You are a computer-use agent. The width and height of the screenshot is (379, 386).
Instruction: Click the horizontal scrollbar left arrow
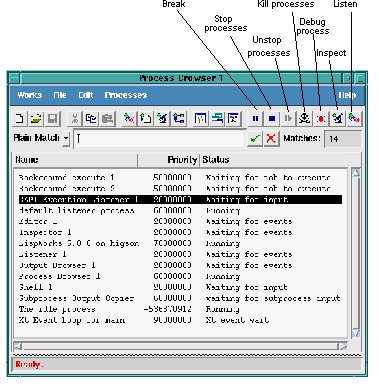[18, 346]
